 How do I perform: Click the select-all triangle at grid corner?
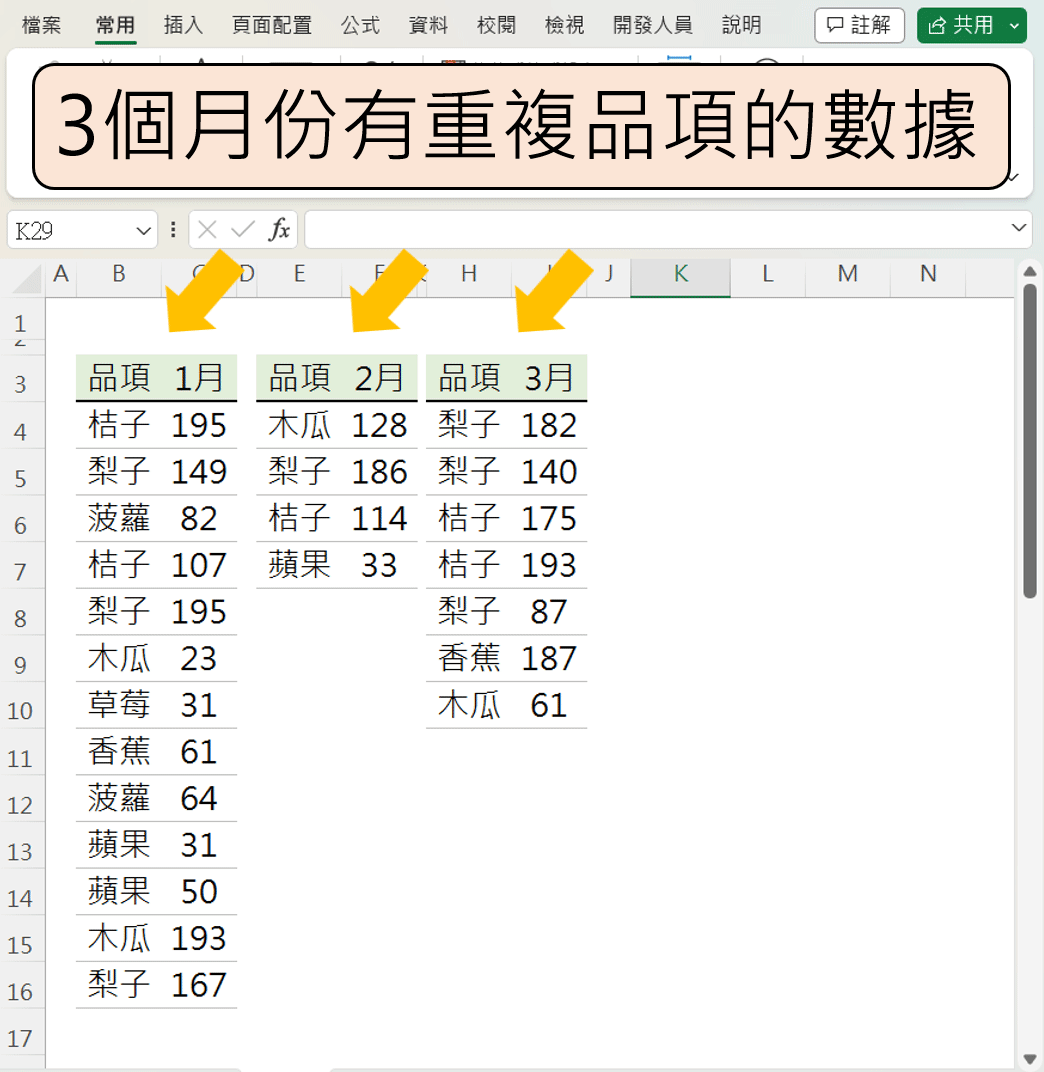coord(27,278)
